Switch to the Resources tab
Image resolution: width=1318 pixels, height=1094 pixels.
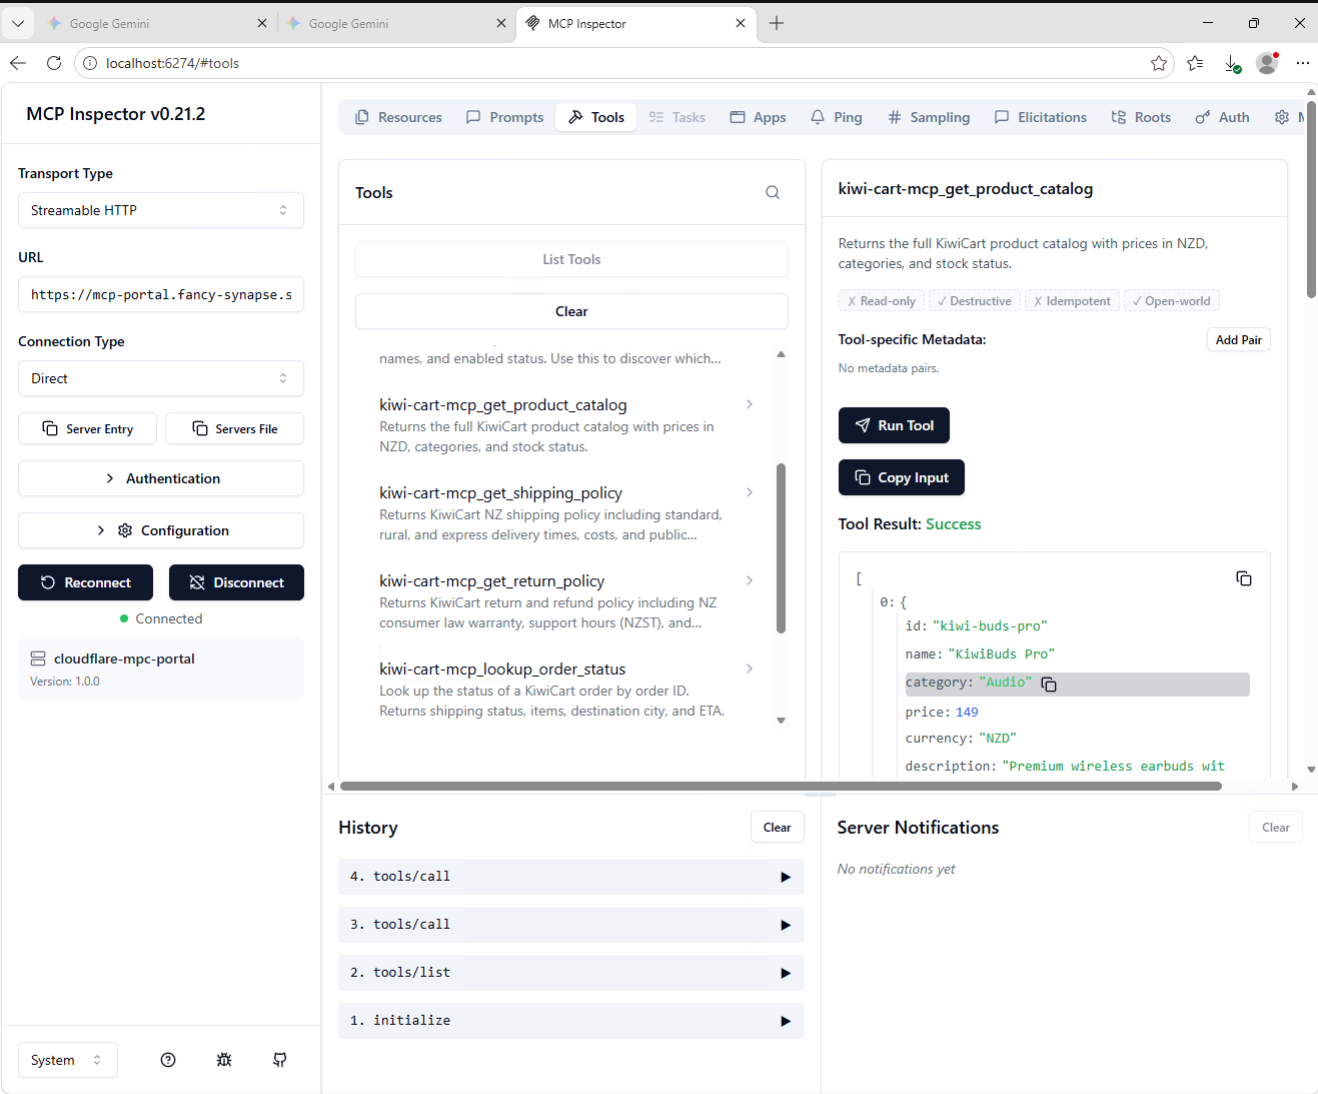[398, 117]
